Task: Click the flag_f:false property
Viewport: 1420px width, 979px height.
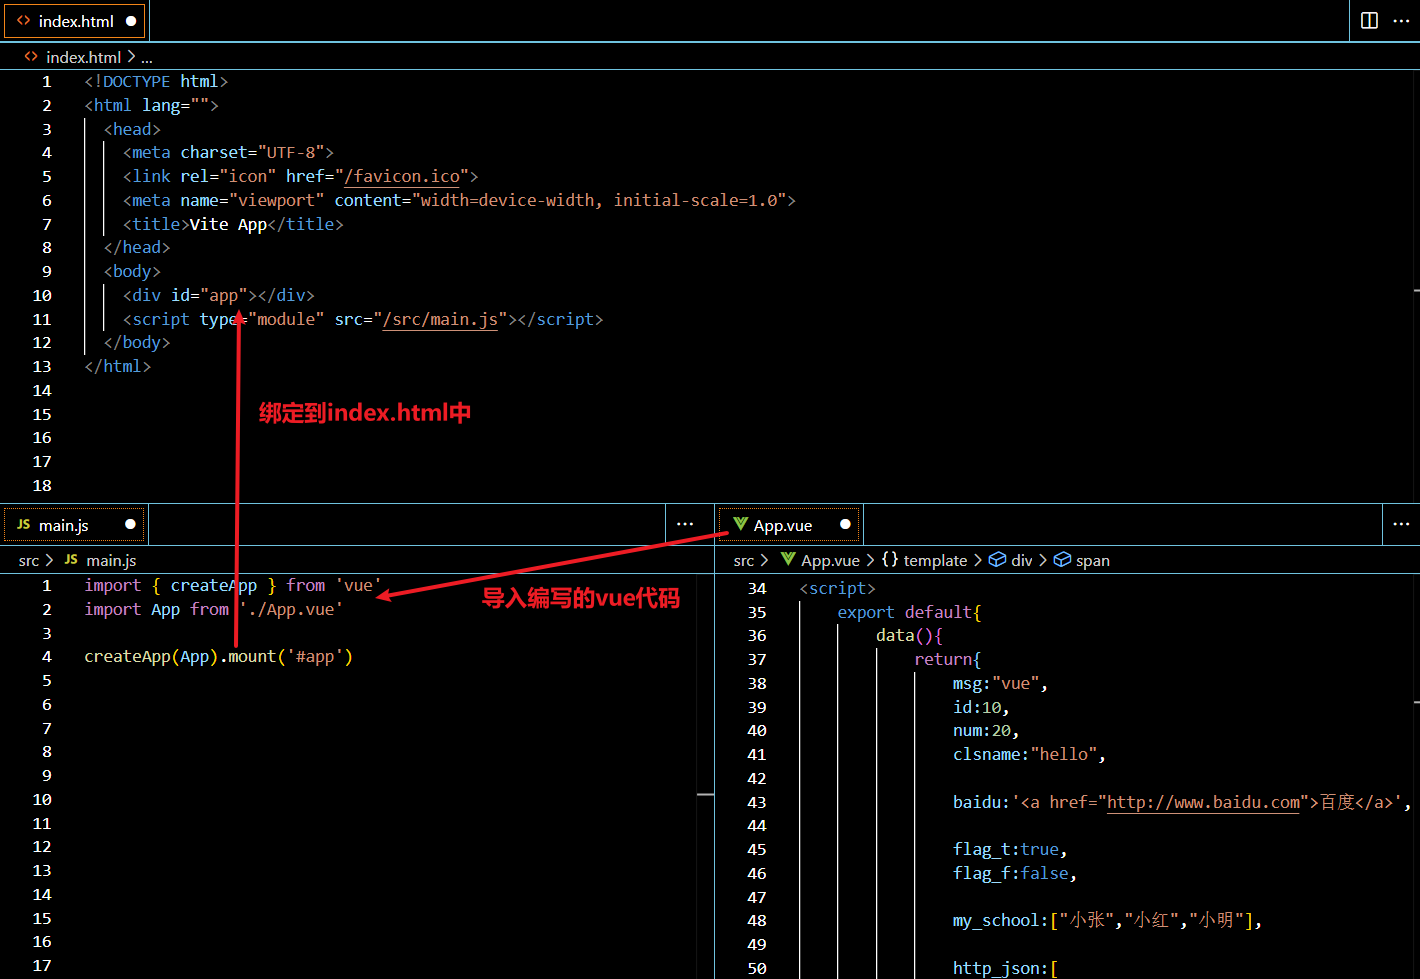Action: click(x=1015, y=873)
